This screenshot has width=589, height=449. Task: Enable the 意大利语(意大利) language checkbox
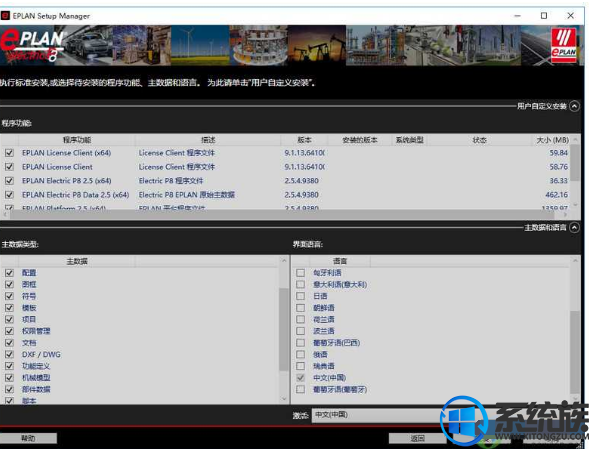pyautogui.click(x=301, y=284)
